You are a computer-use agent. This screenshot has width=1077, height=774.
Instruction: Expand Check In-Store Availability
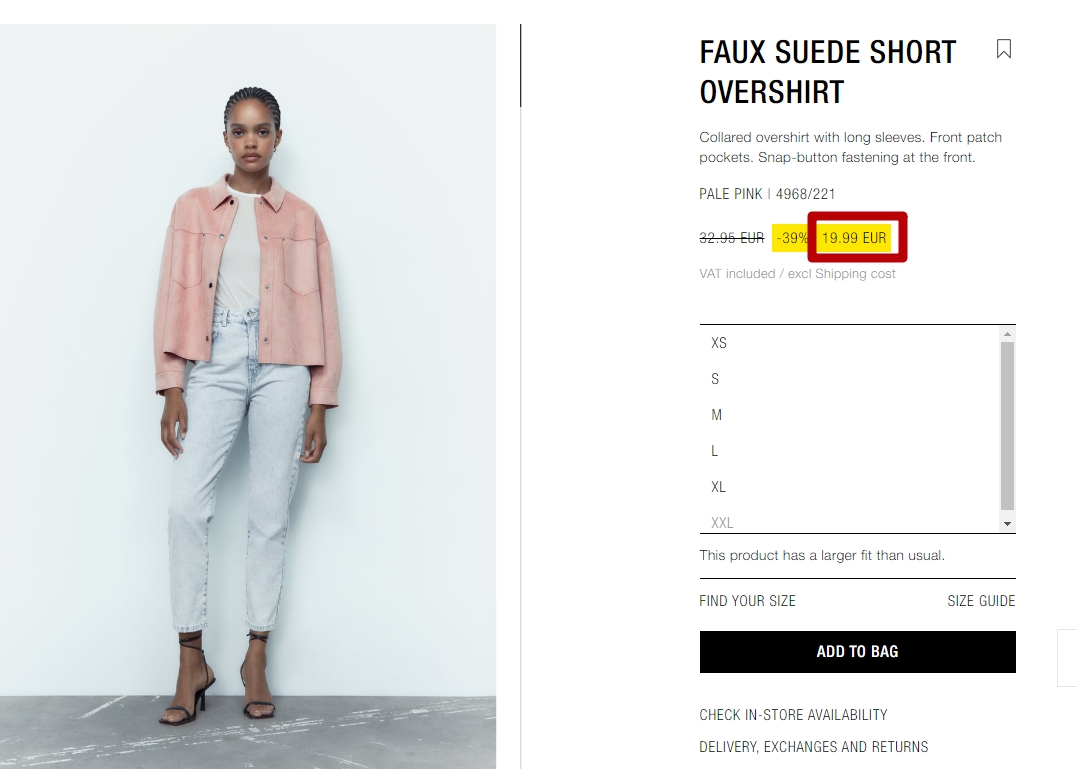click(x=793, y=715)
